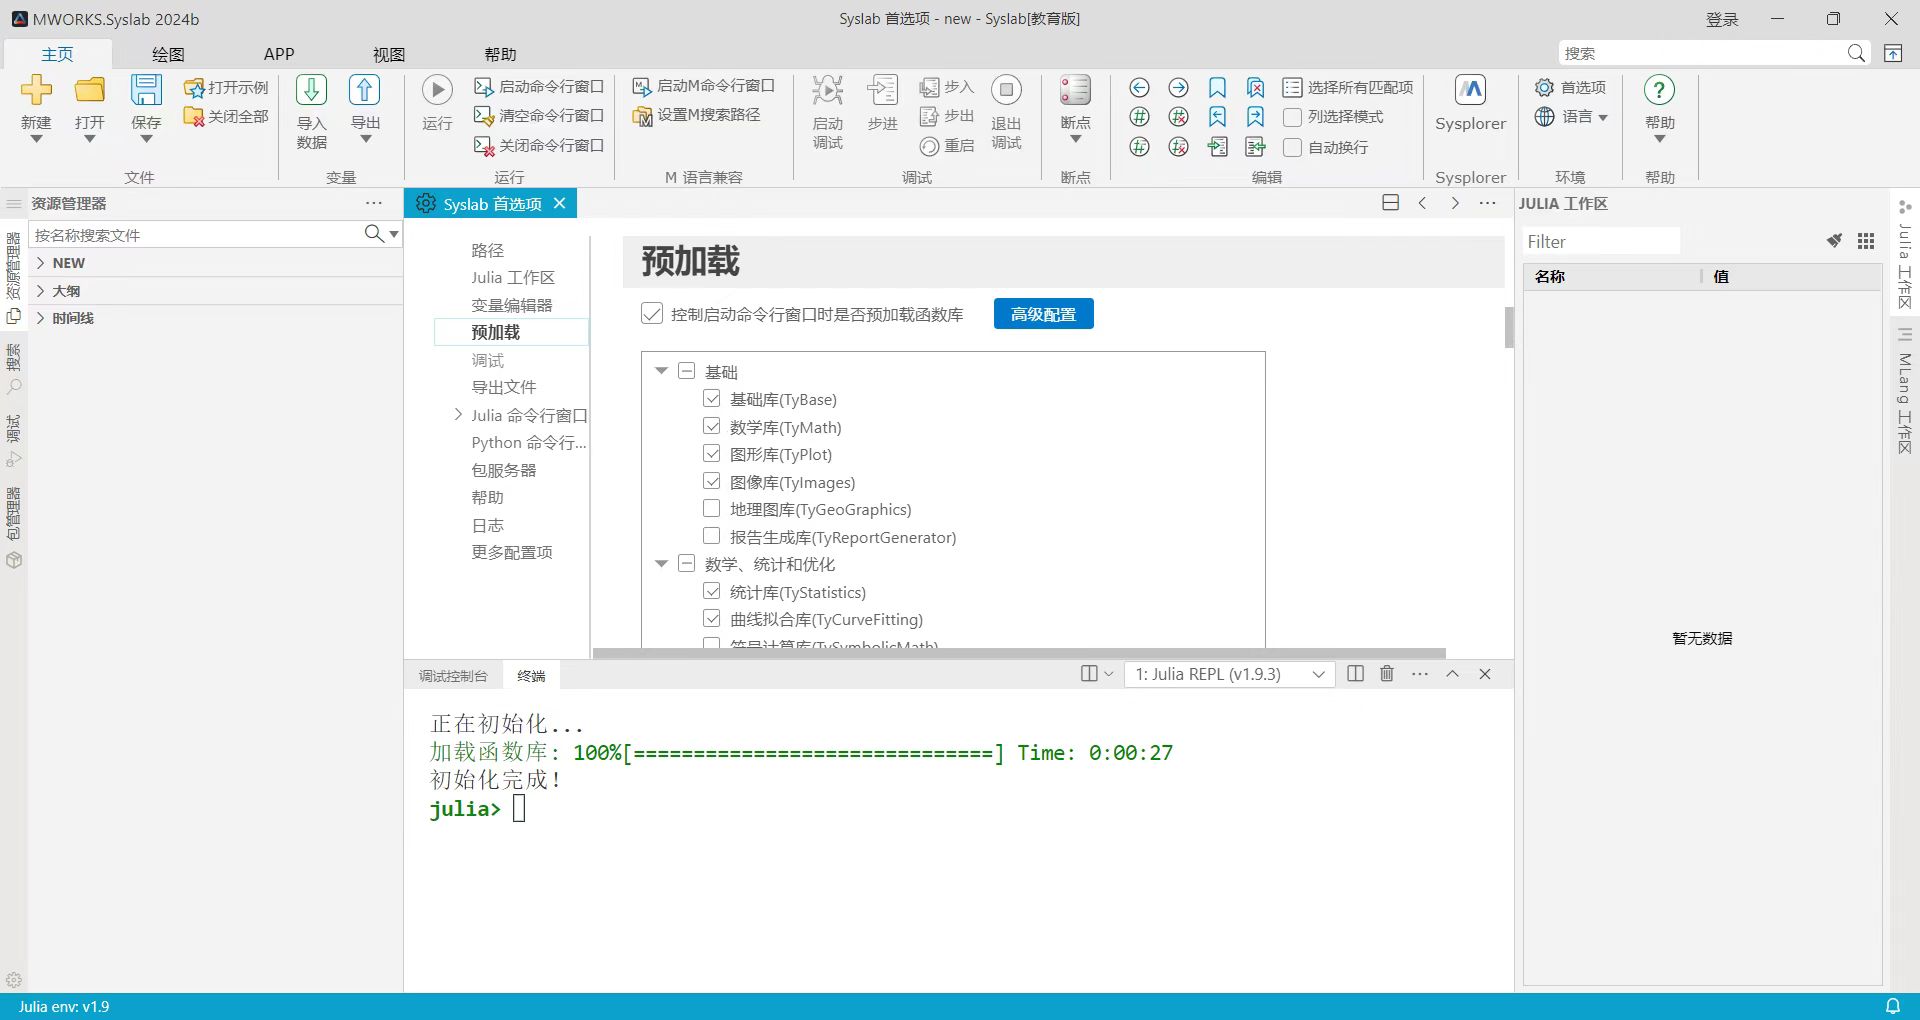This screenshot has width=1920, height=1020.
Task: Open the Julia workspace grid view icon
Action: (1866, 241)
